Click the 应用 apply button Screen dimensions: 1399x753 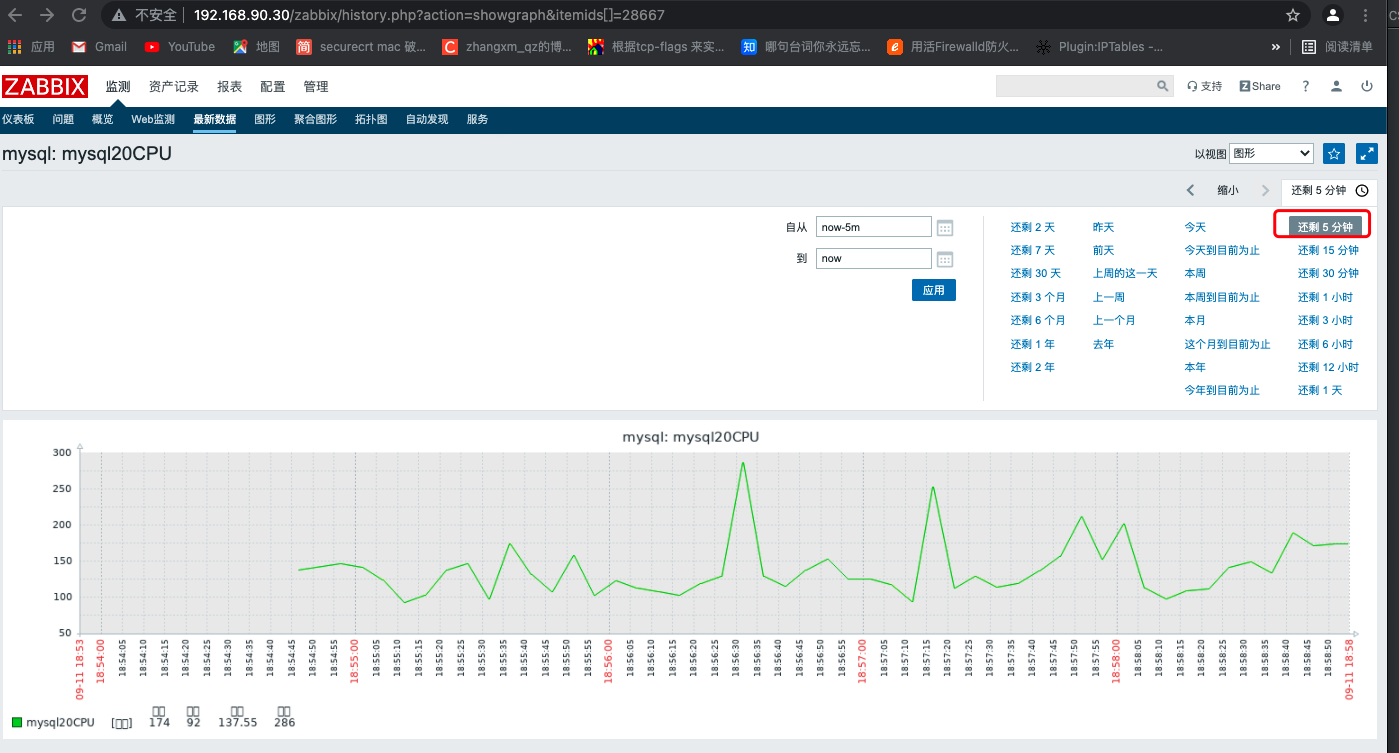point(934,290)
